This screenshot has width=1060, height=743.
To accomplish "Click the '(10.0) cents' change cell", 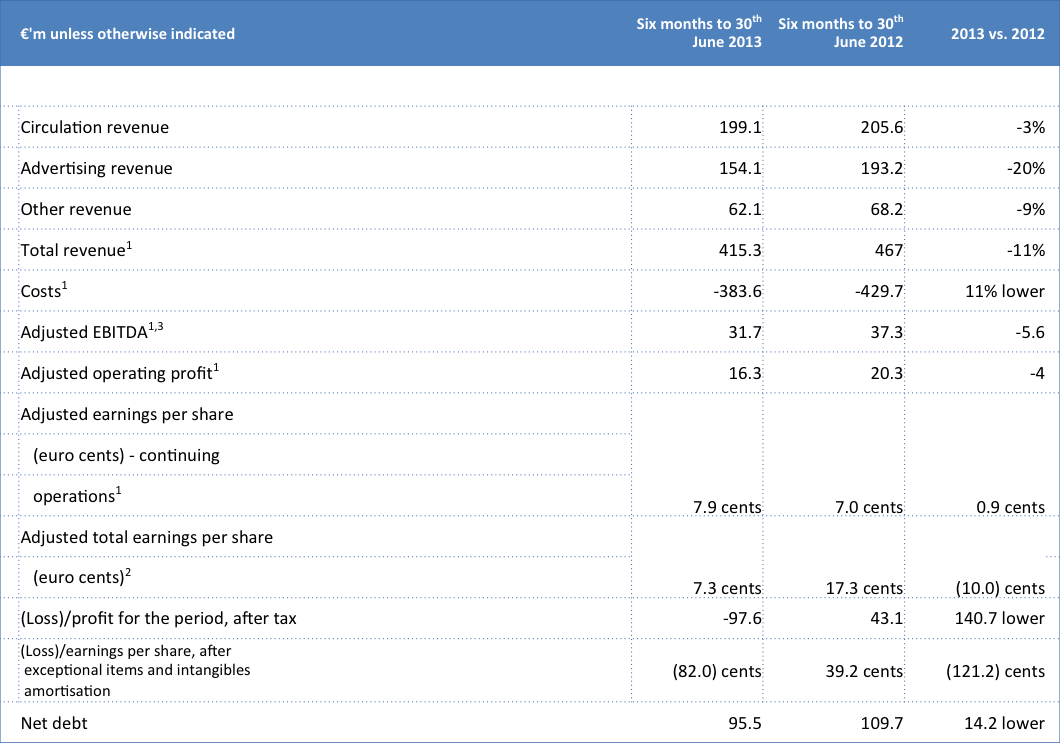I will pos(995,588).
